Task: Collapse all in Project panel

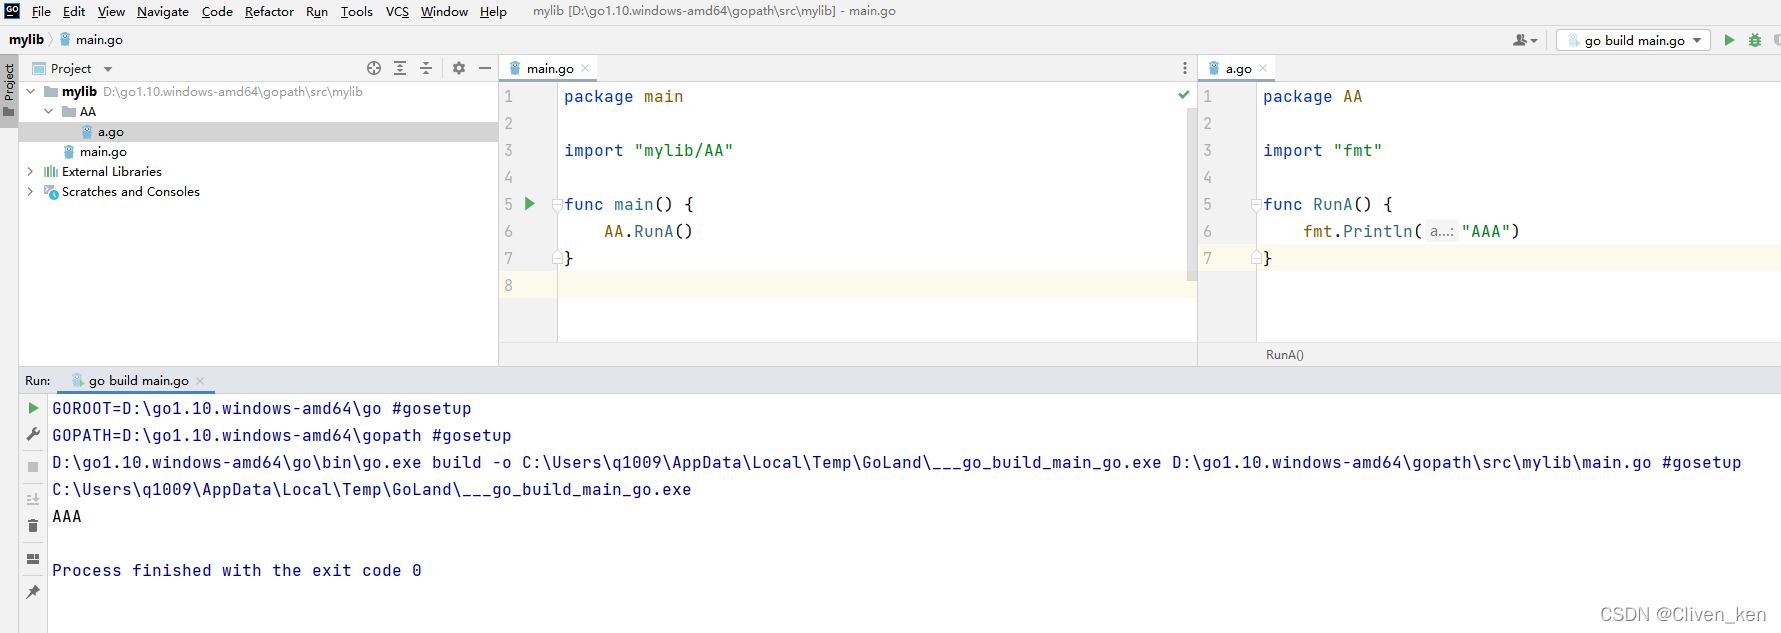Action: tap(426, 68)
